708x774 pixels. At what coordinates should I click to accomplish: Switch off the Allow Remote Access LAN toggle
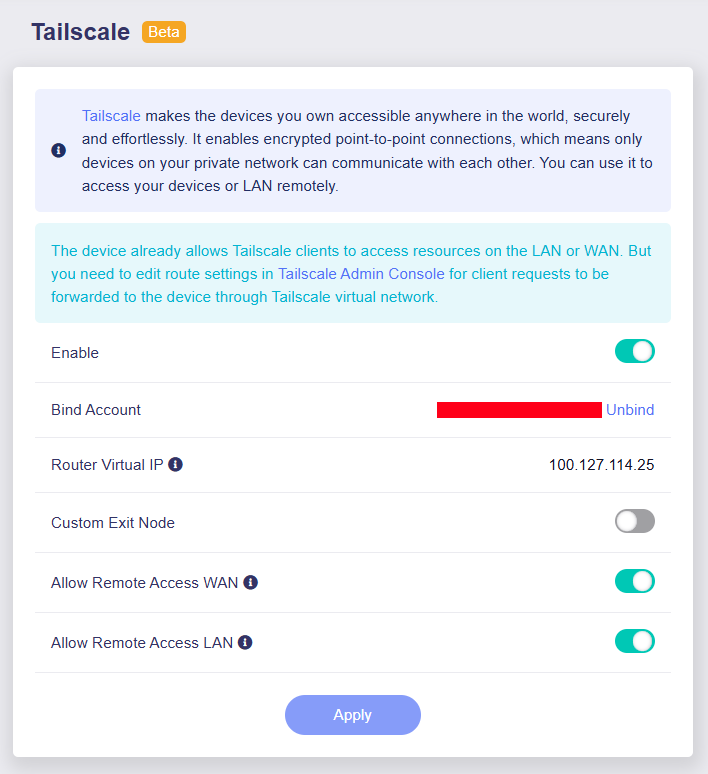634,641
